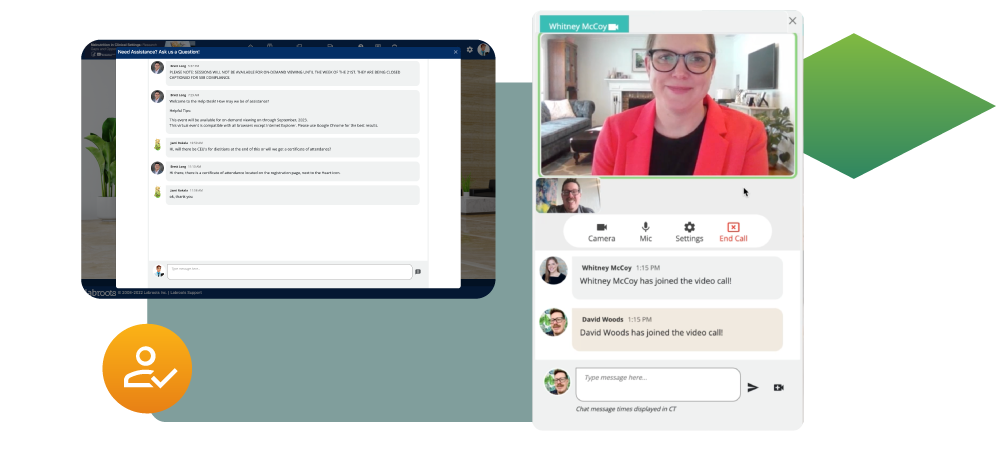The width and height of the screenshot is (1001, 450).
Task: Click Whitney McCoy's main video feed
Action: coord(668,105)
